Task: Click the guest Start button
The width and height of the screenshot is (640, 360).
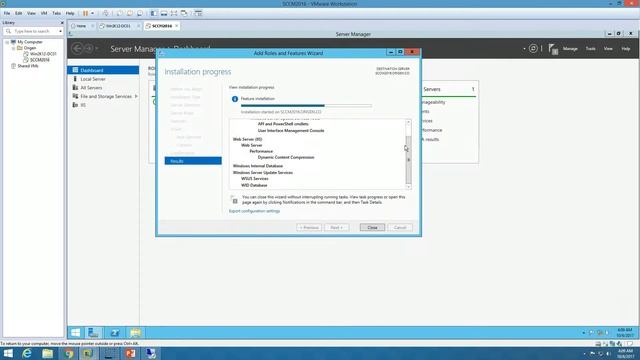Action: coord(76,333)
